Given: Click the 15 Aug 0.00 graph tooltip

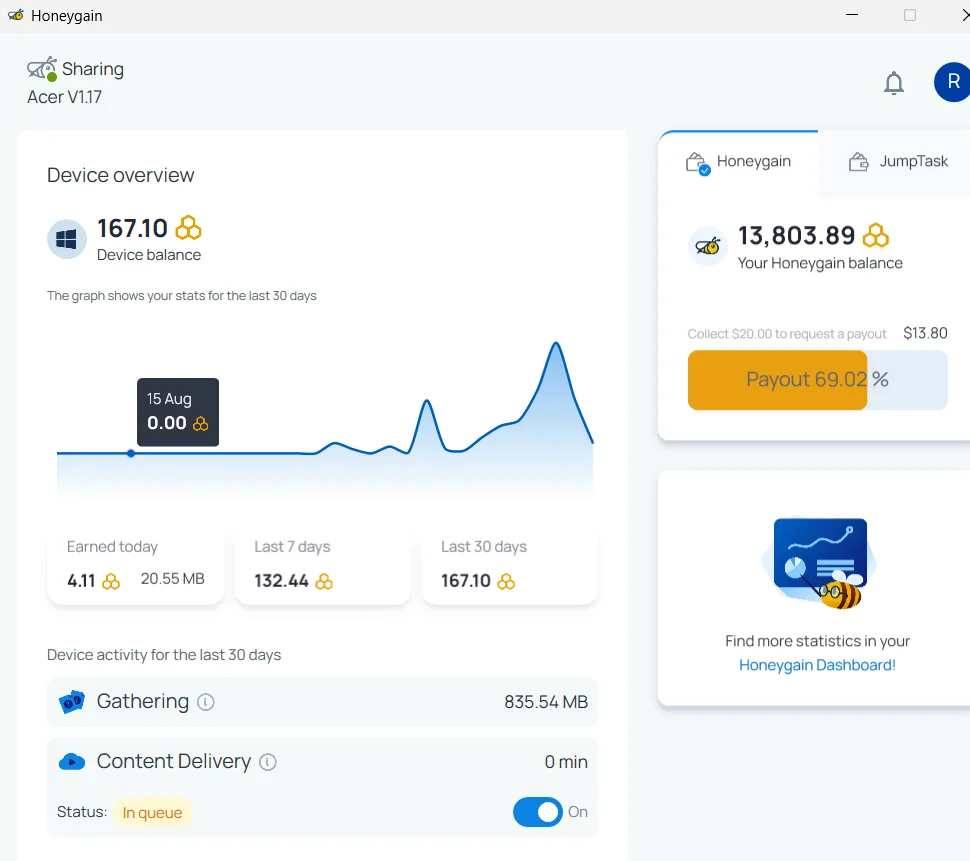Looking at the screenshot, I should (178, 412).
